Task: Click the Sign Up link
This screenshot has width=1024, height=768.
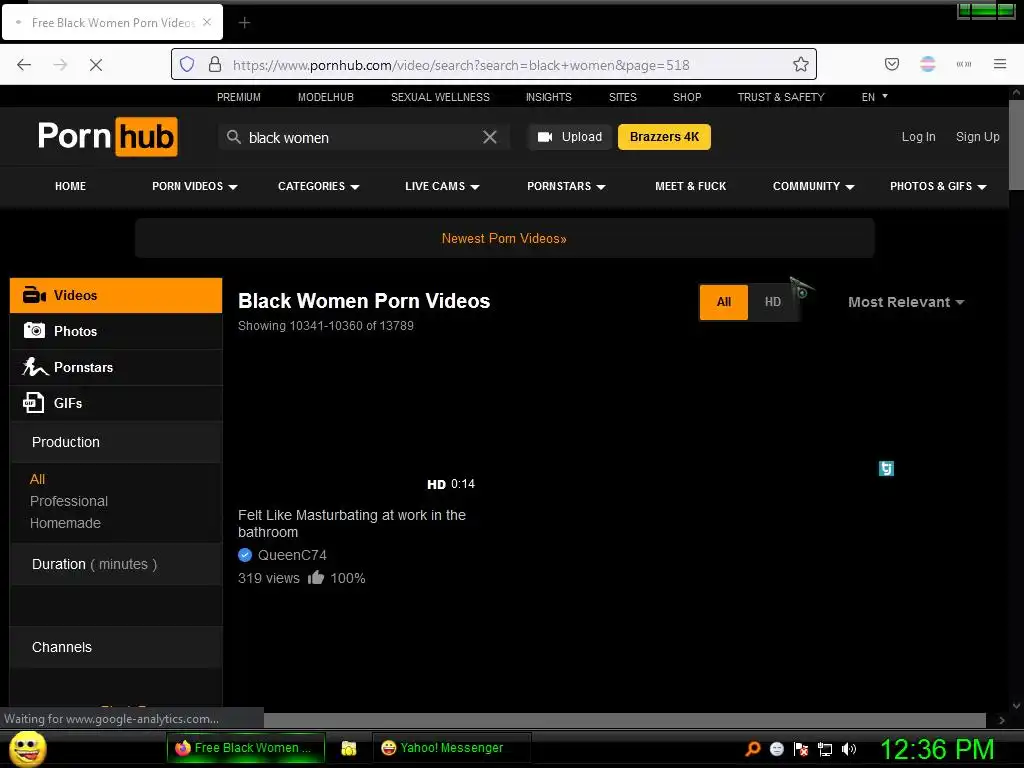Action: [x=978, y=136]
